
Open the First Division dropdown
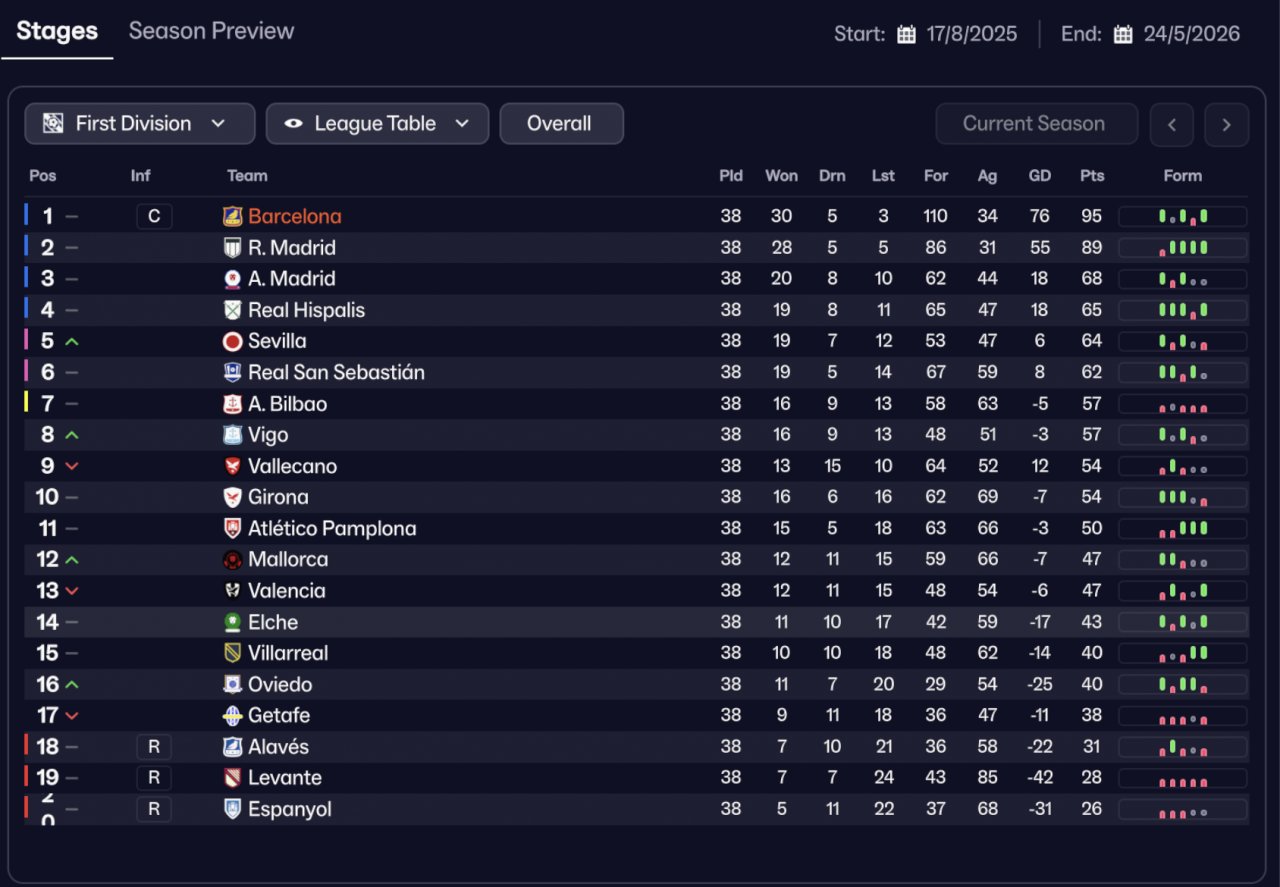(x=140, y=124)
